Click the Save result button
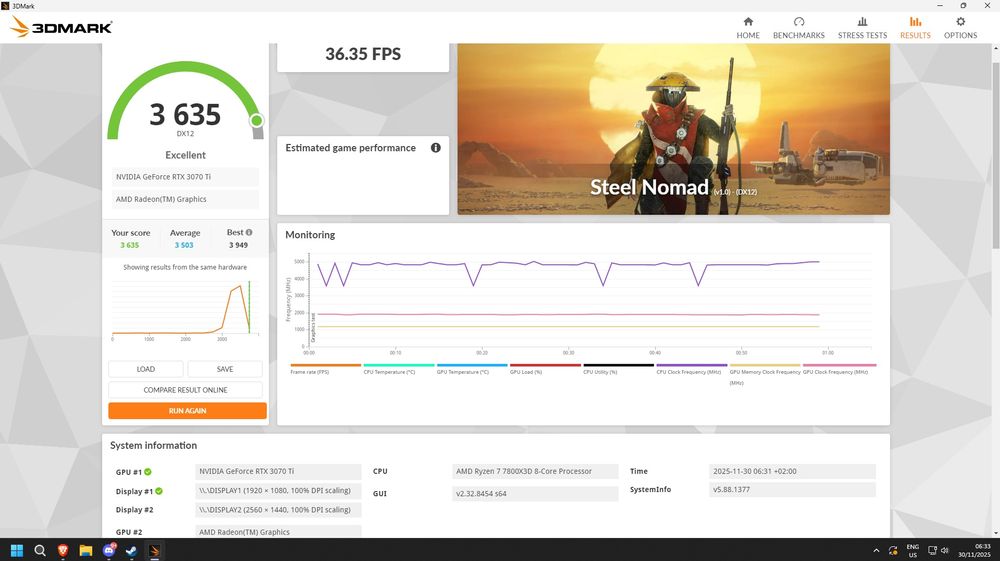The width and height of the screenshot is (1000, 561). [224, 369]
